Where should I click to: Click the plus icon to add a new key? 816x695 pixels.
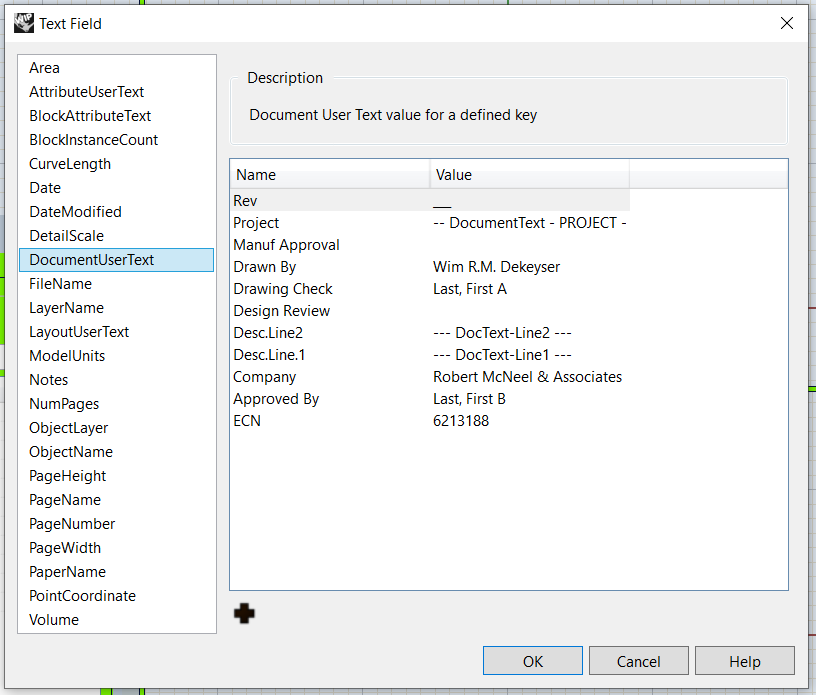tap(244, 614)
